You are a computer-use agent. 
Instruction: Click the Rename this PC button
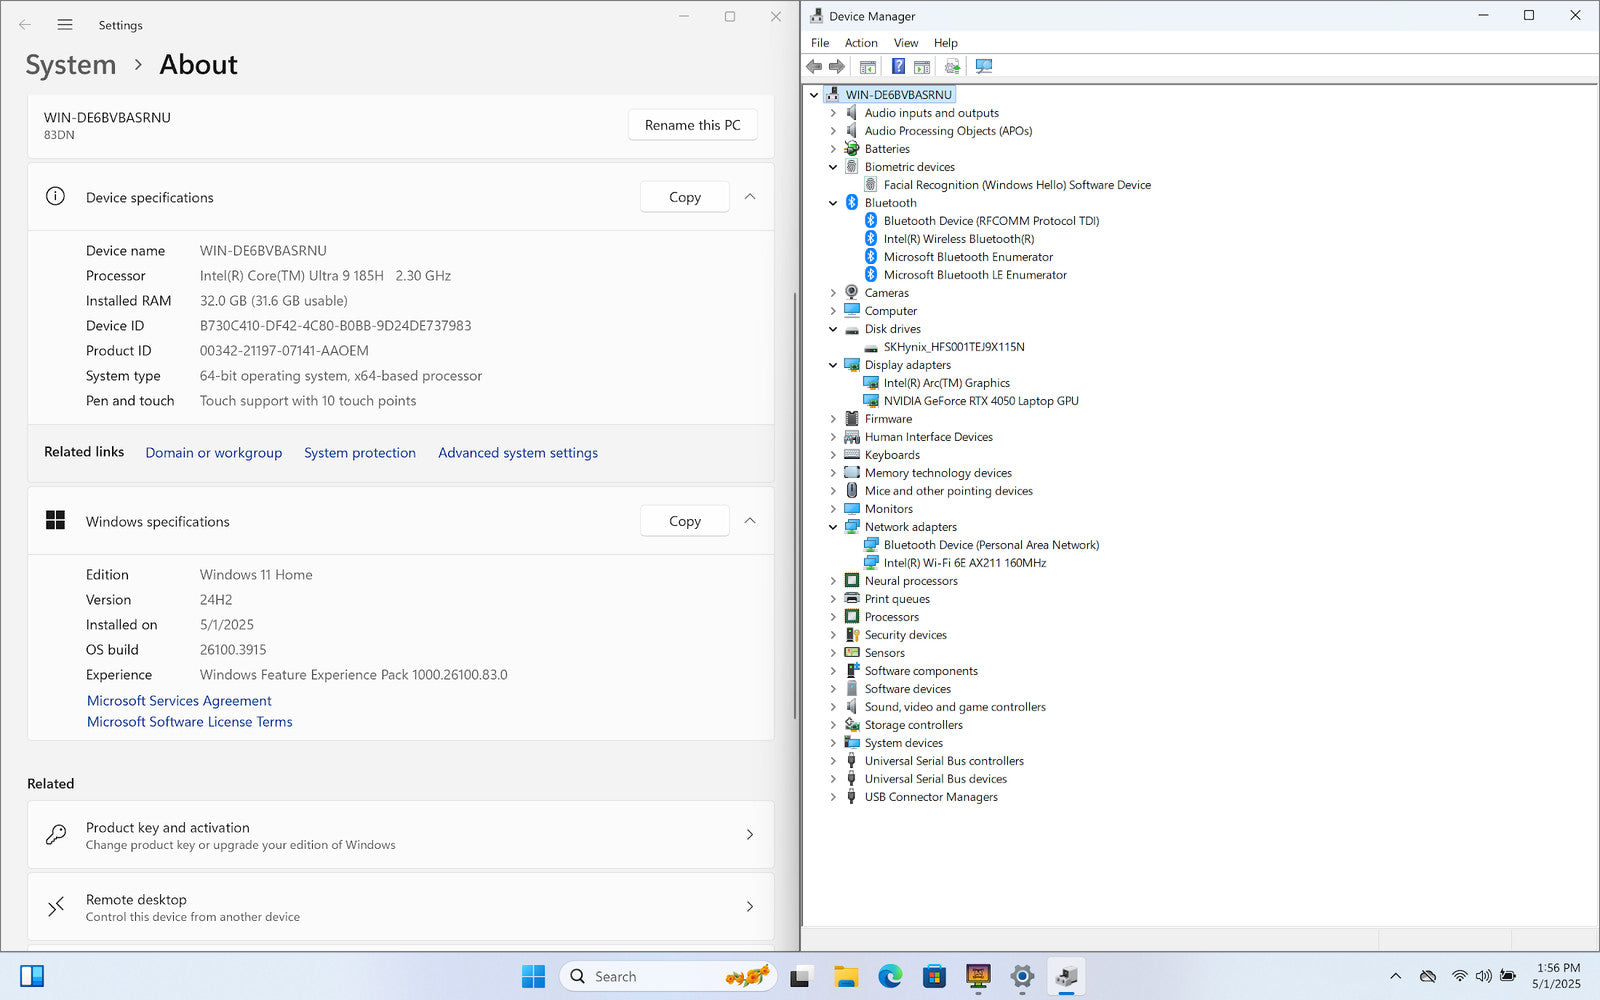[693, 125]
